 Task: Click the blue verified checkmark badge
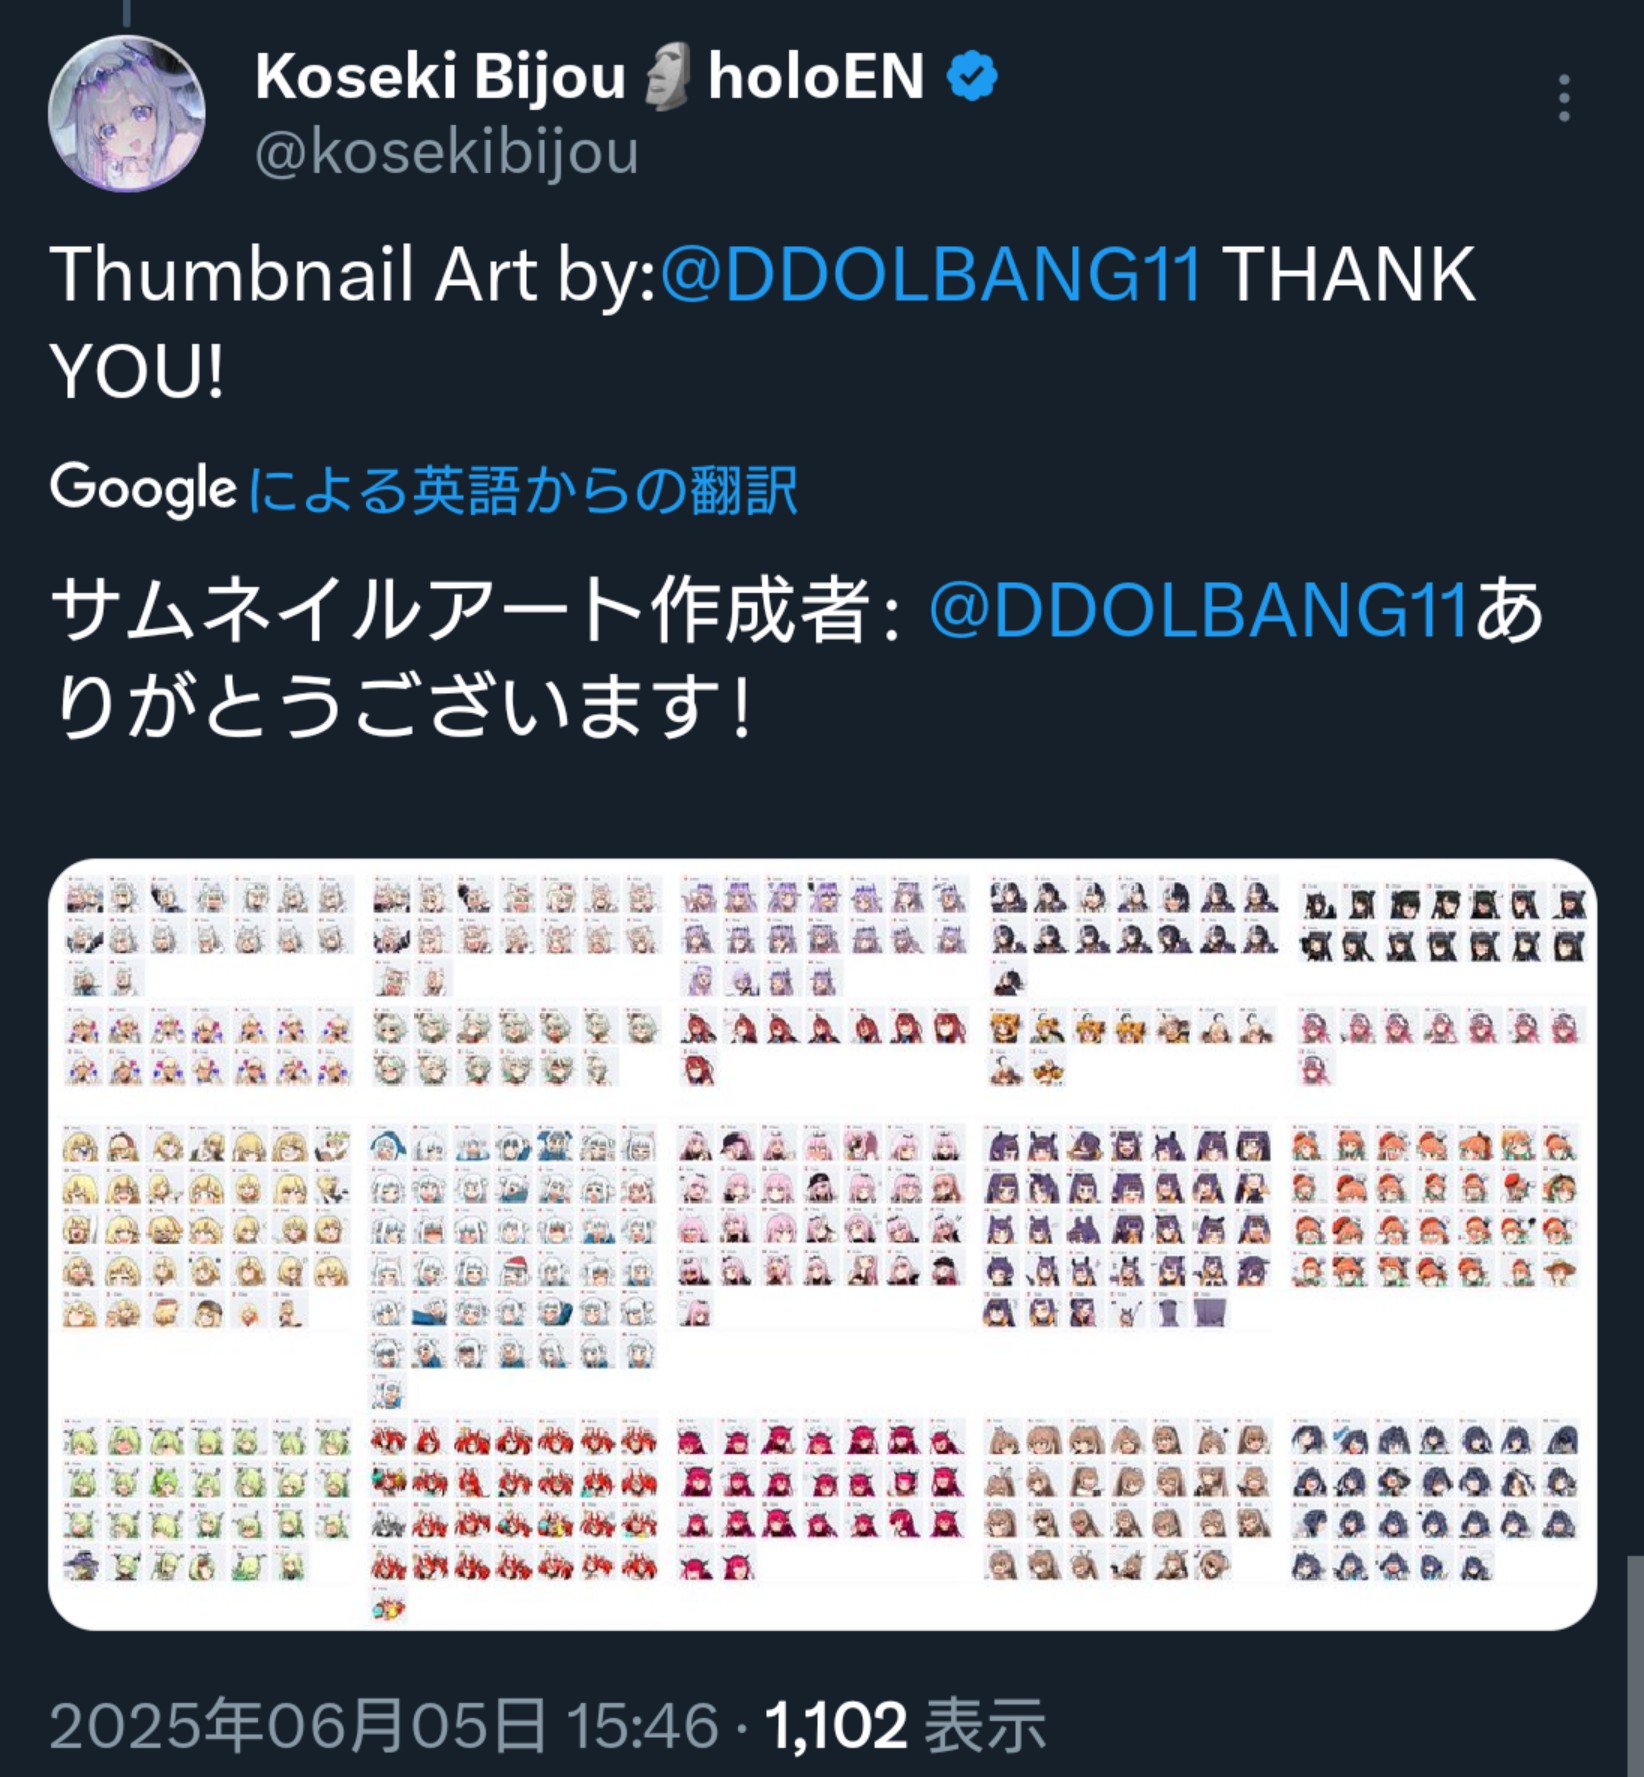[x=972, y=77]
